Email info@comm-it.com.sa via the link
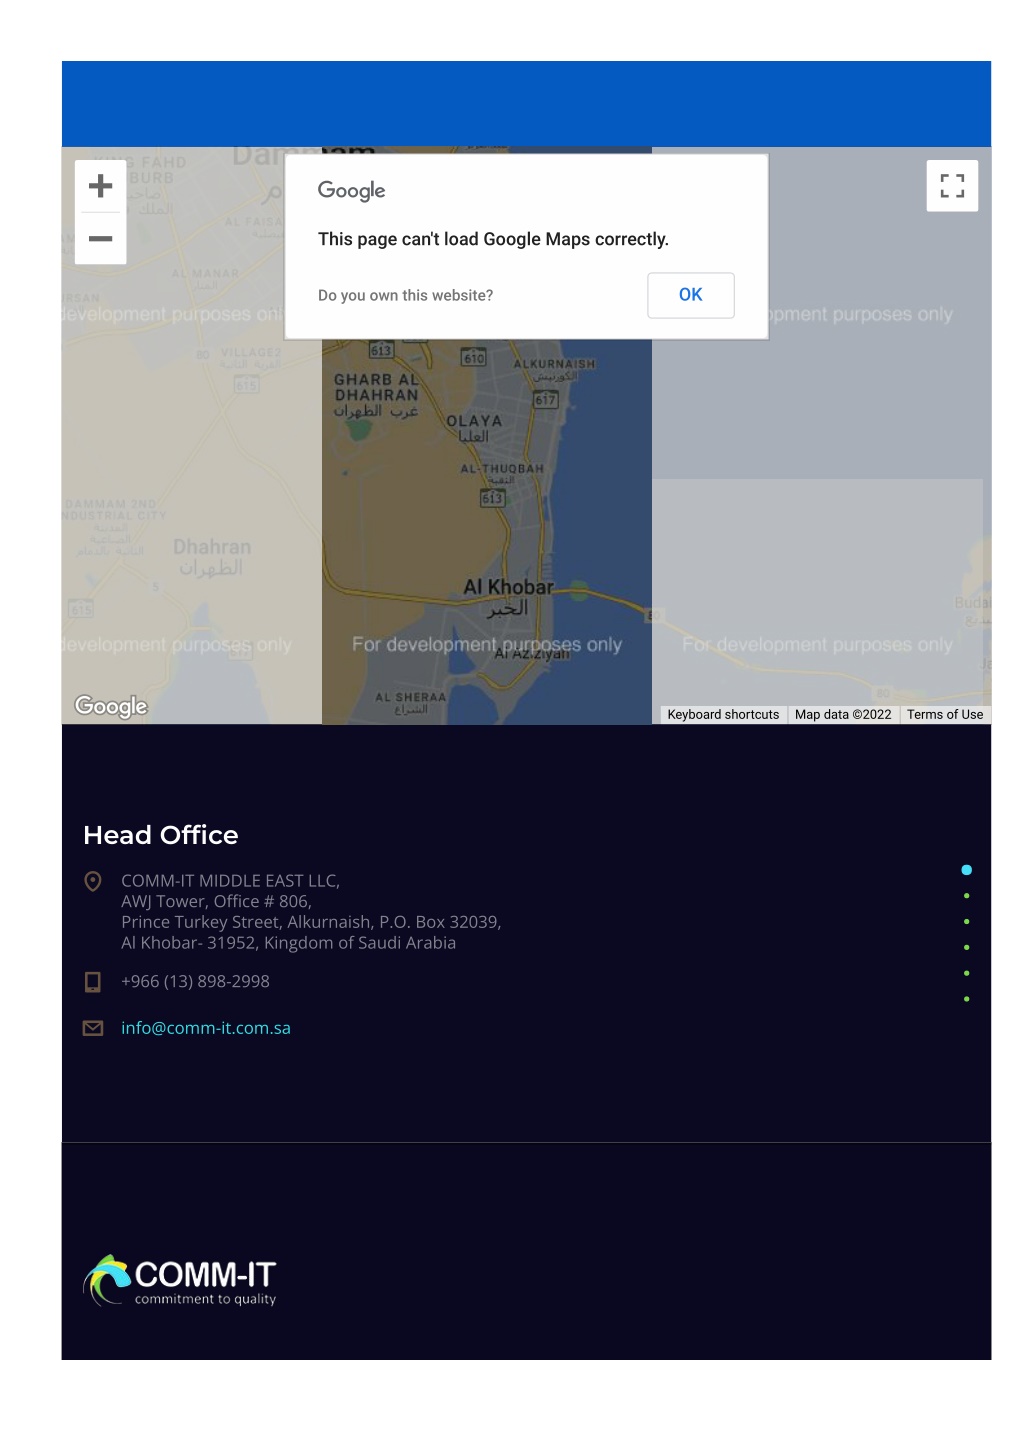Viewport: 1024px width, 1449px height. pyautogui.click(x=206, y=1028)
